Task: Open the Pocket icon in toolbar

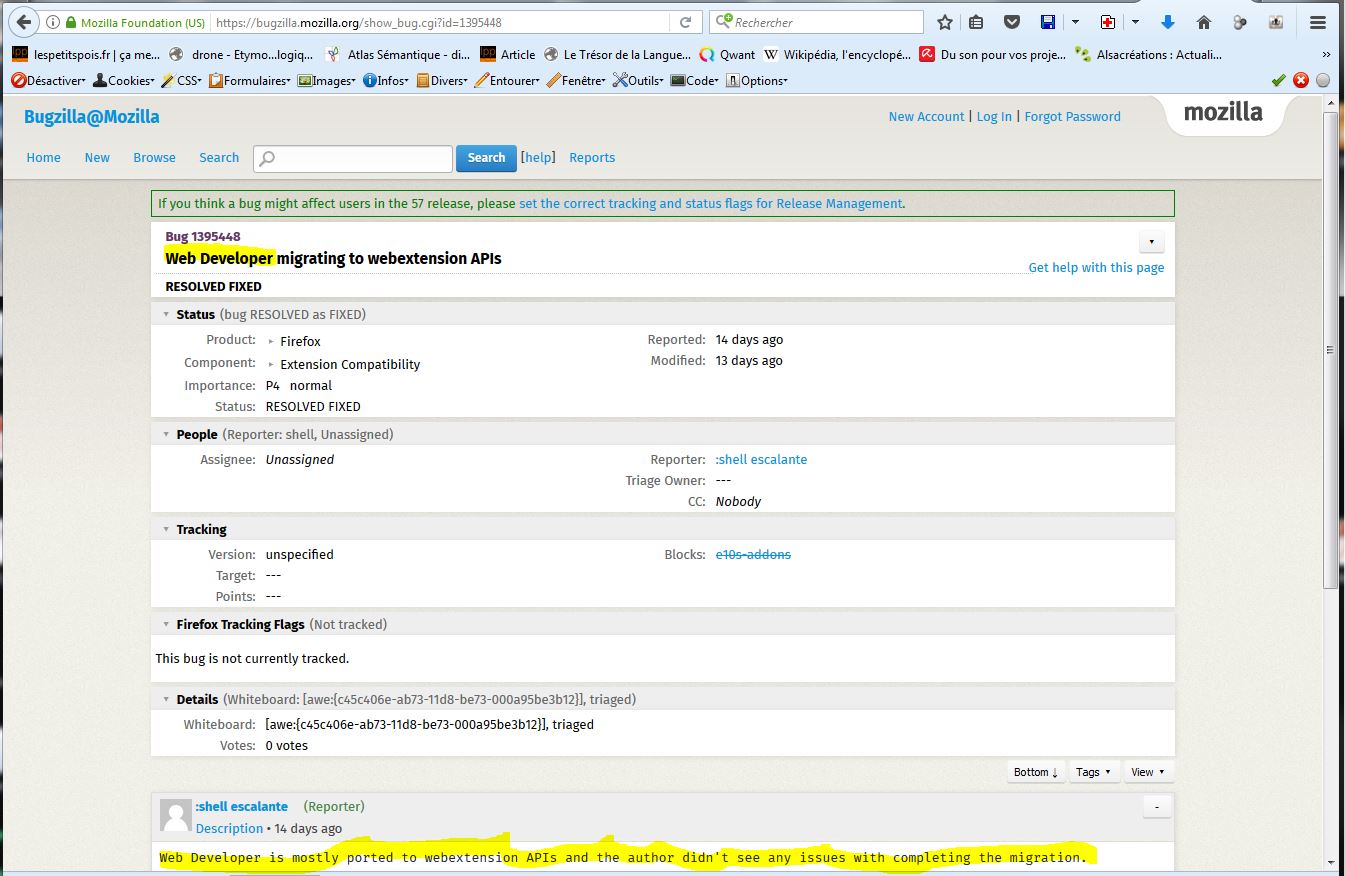Action: [x=1012, y=22]
